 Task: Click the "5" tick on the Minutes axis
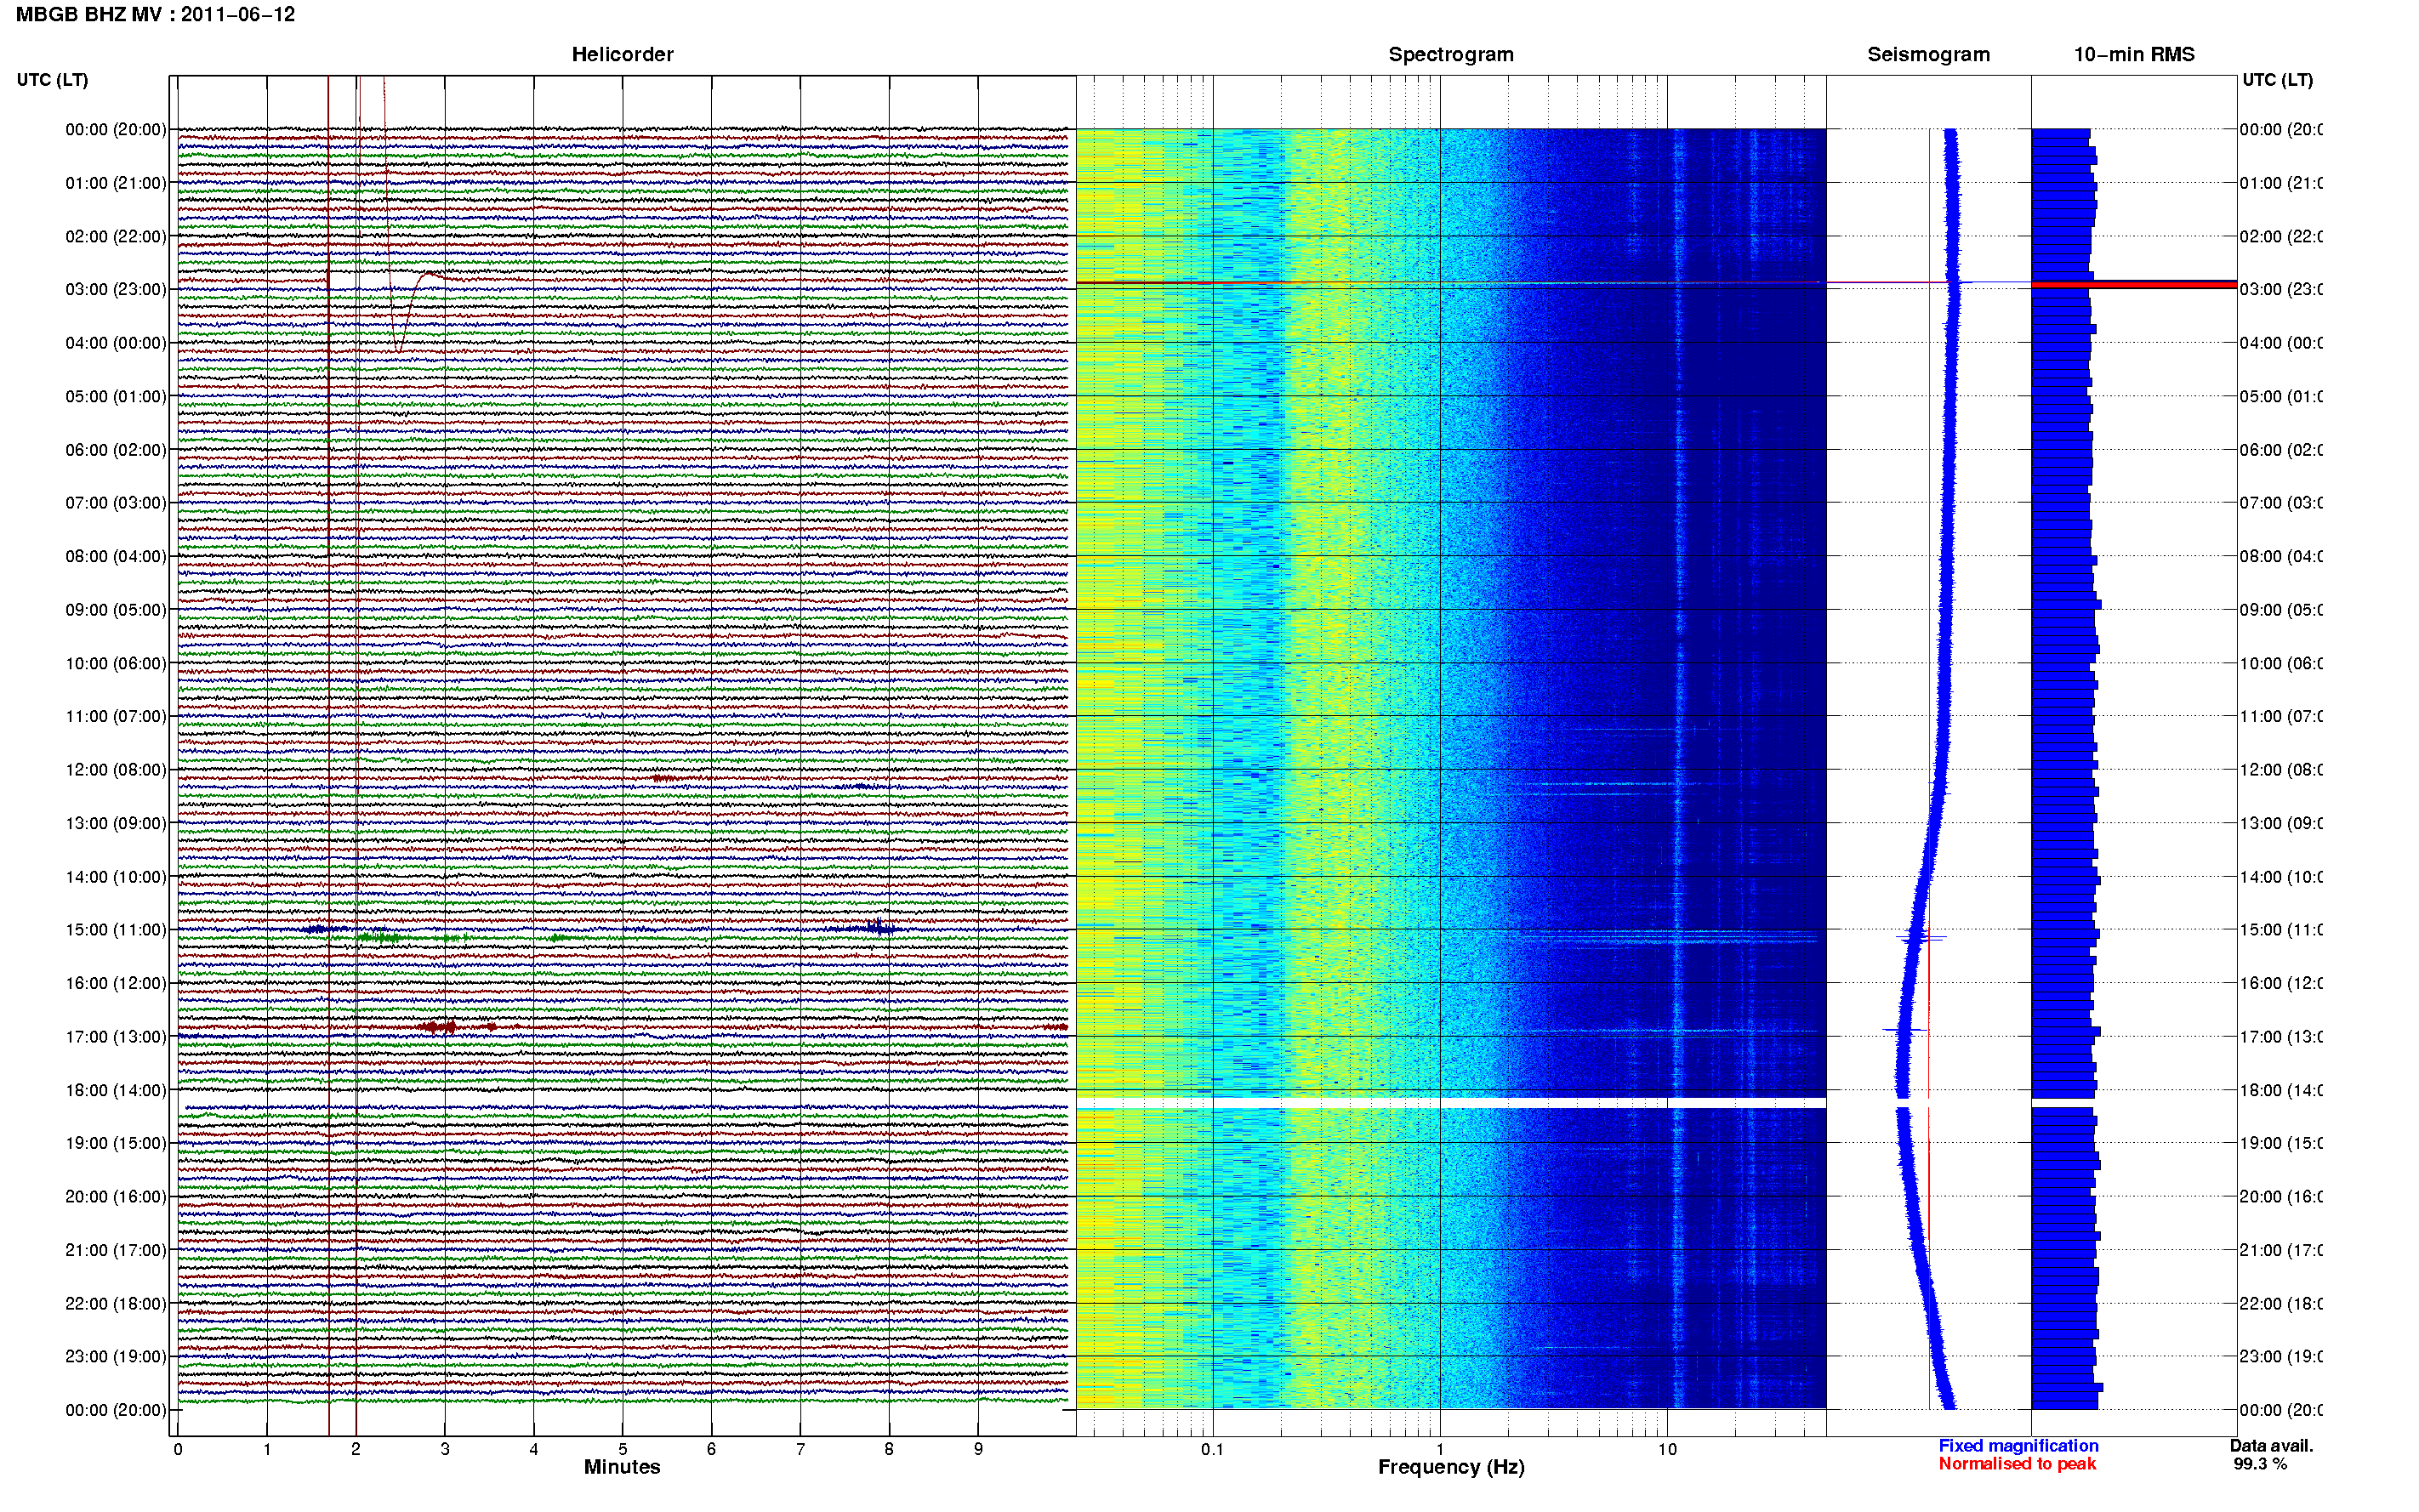point(622,1449)
